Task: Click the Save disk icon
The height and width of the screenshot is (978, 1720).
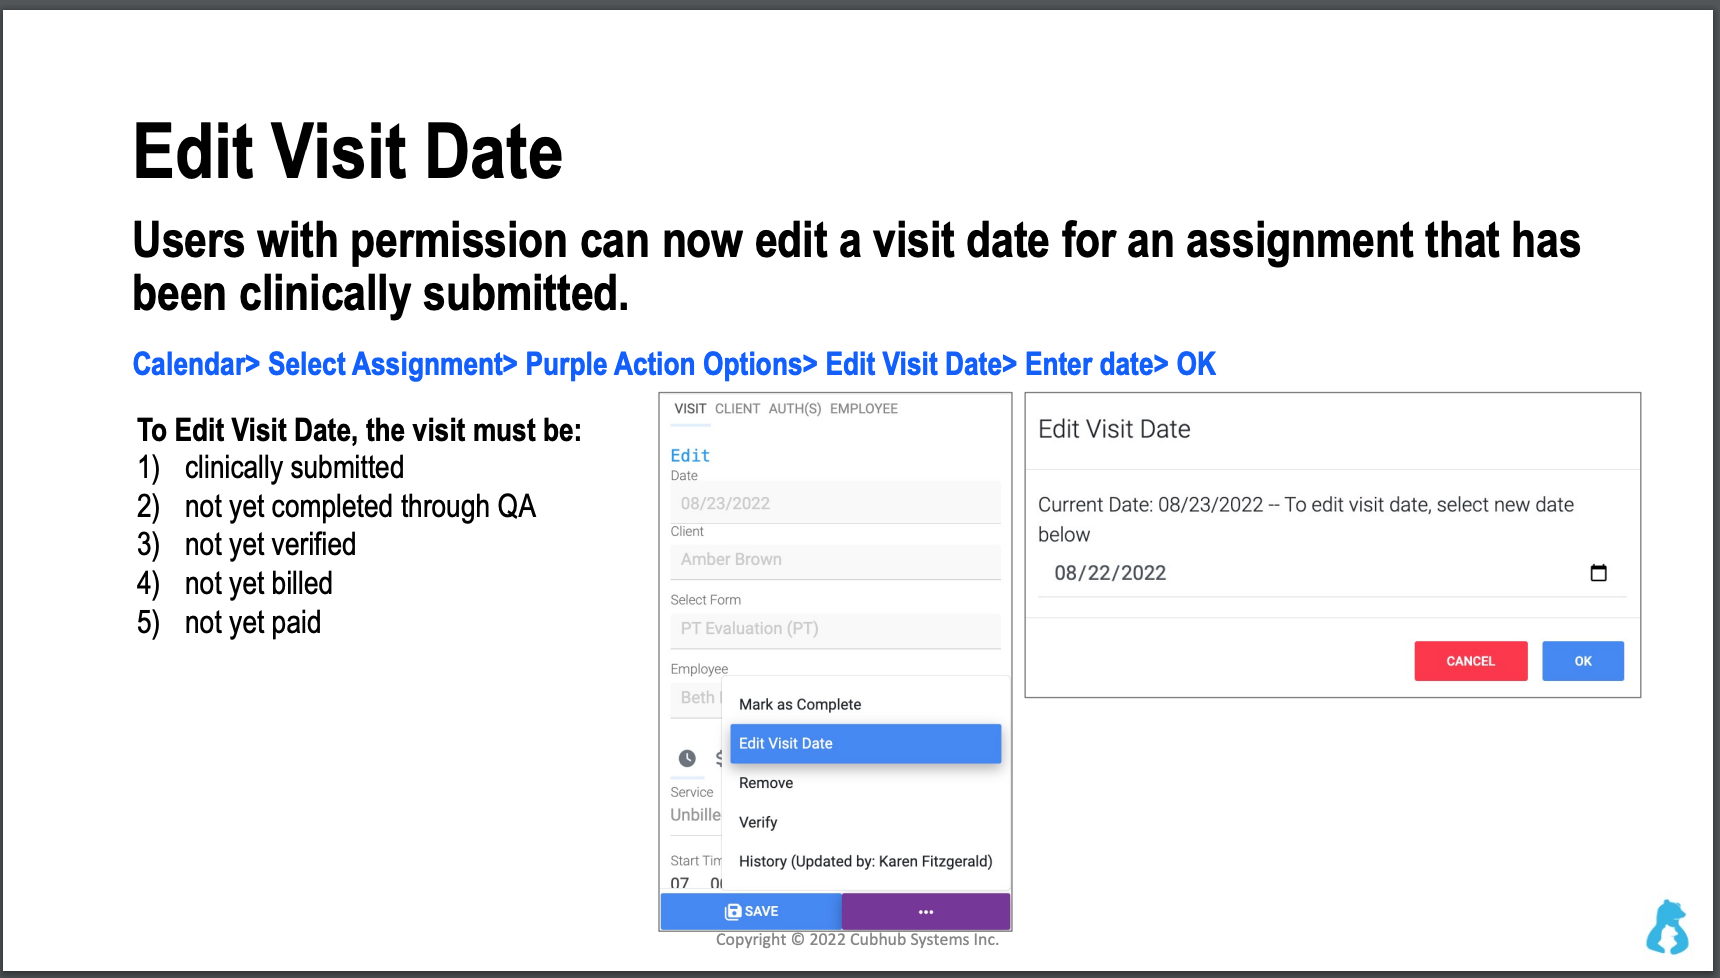Action: [733, 911]
